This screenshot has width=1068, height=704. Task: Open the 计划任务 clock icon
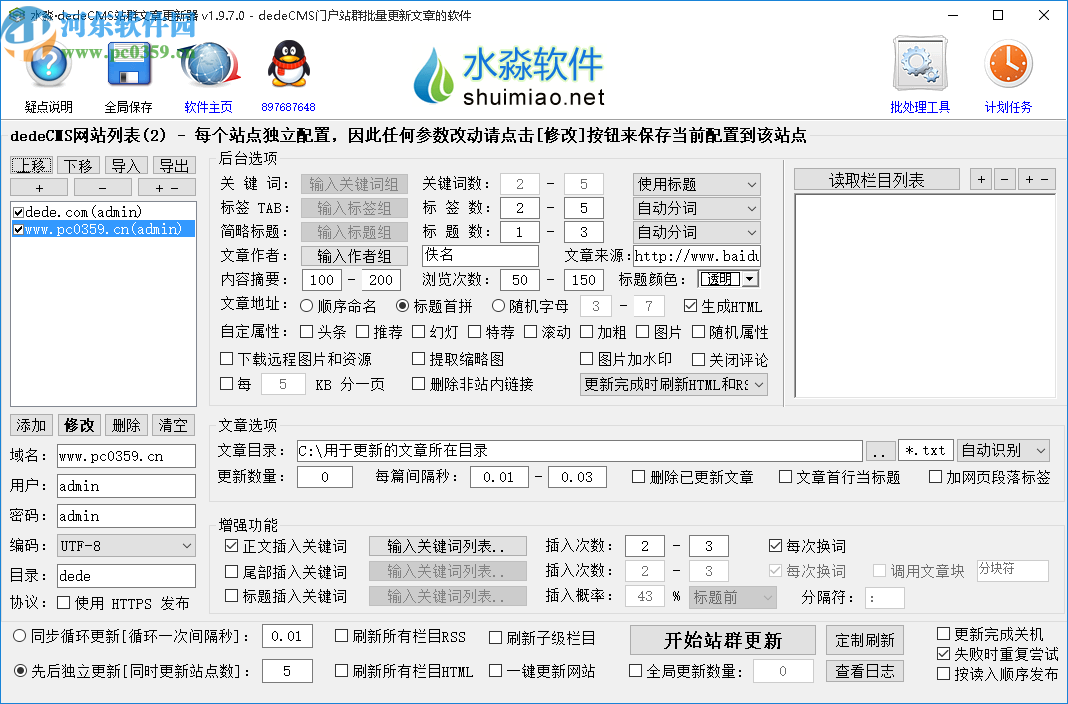[1008, 63]
